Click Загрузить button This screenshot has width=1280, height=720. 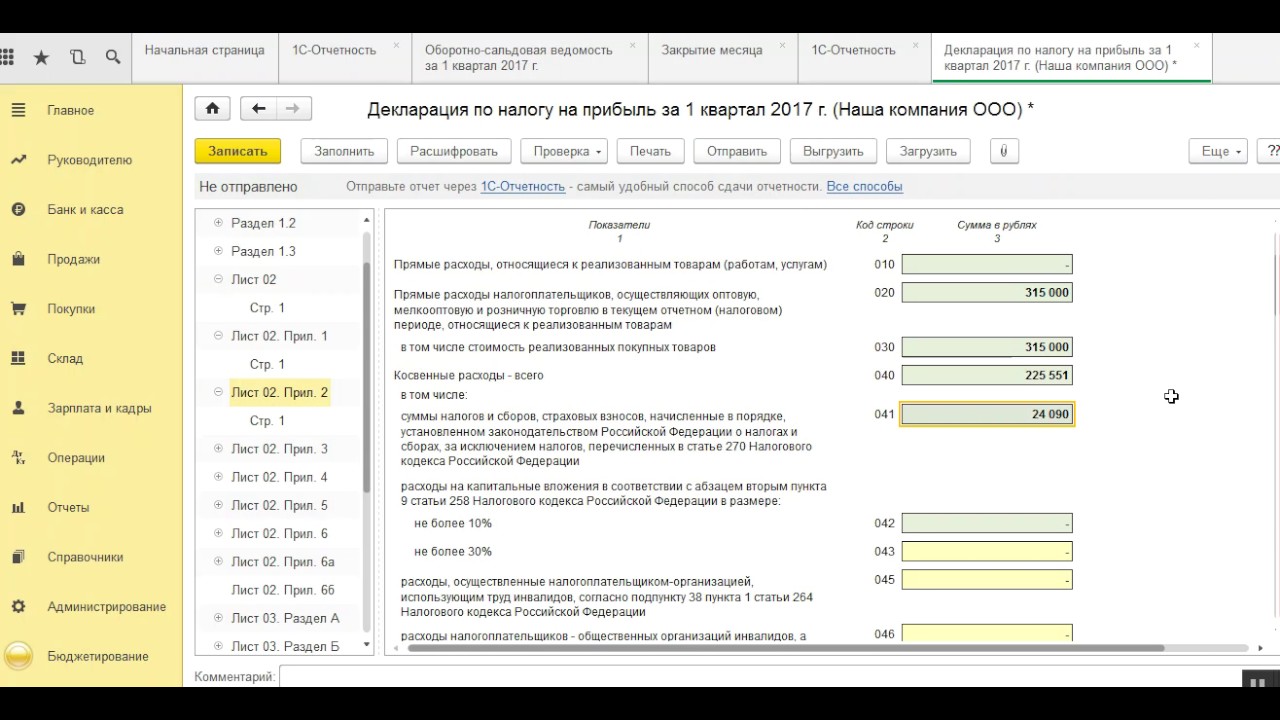pos(928,151)
